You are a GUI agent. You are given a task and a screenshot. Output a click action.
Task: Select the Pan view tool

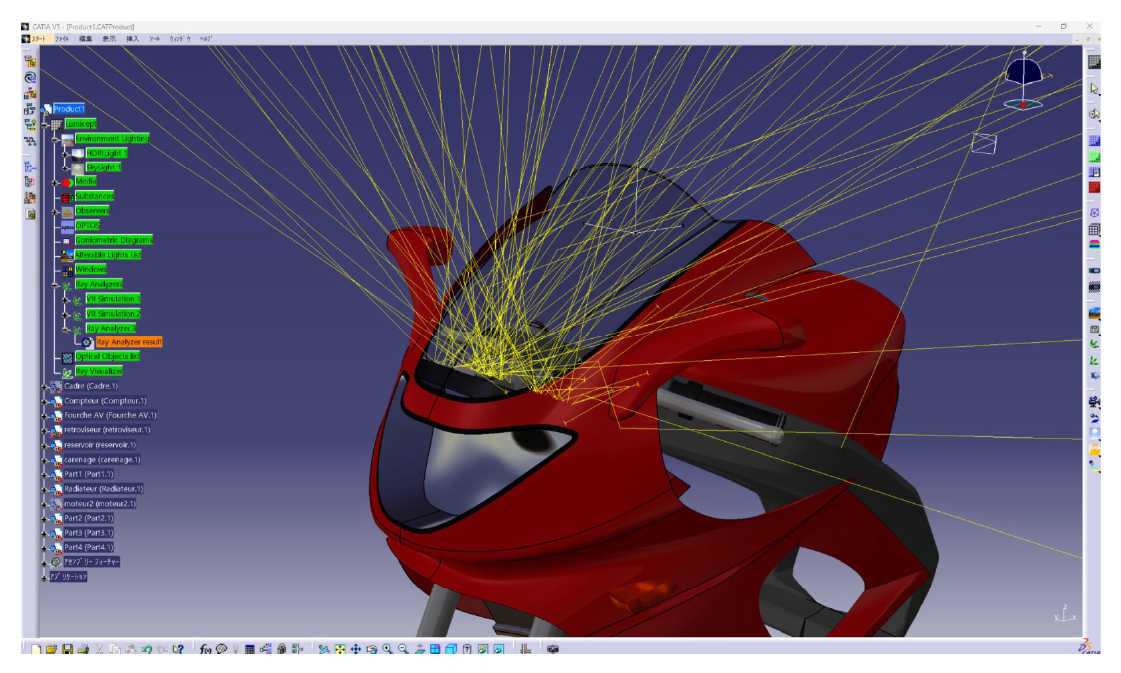click(355, 649)
